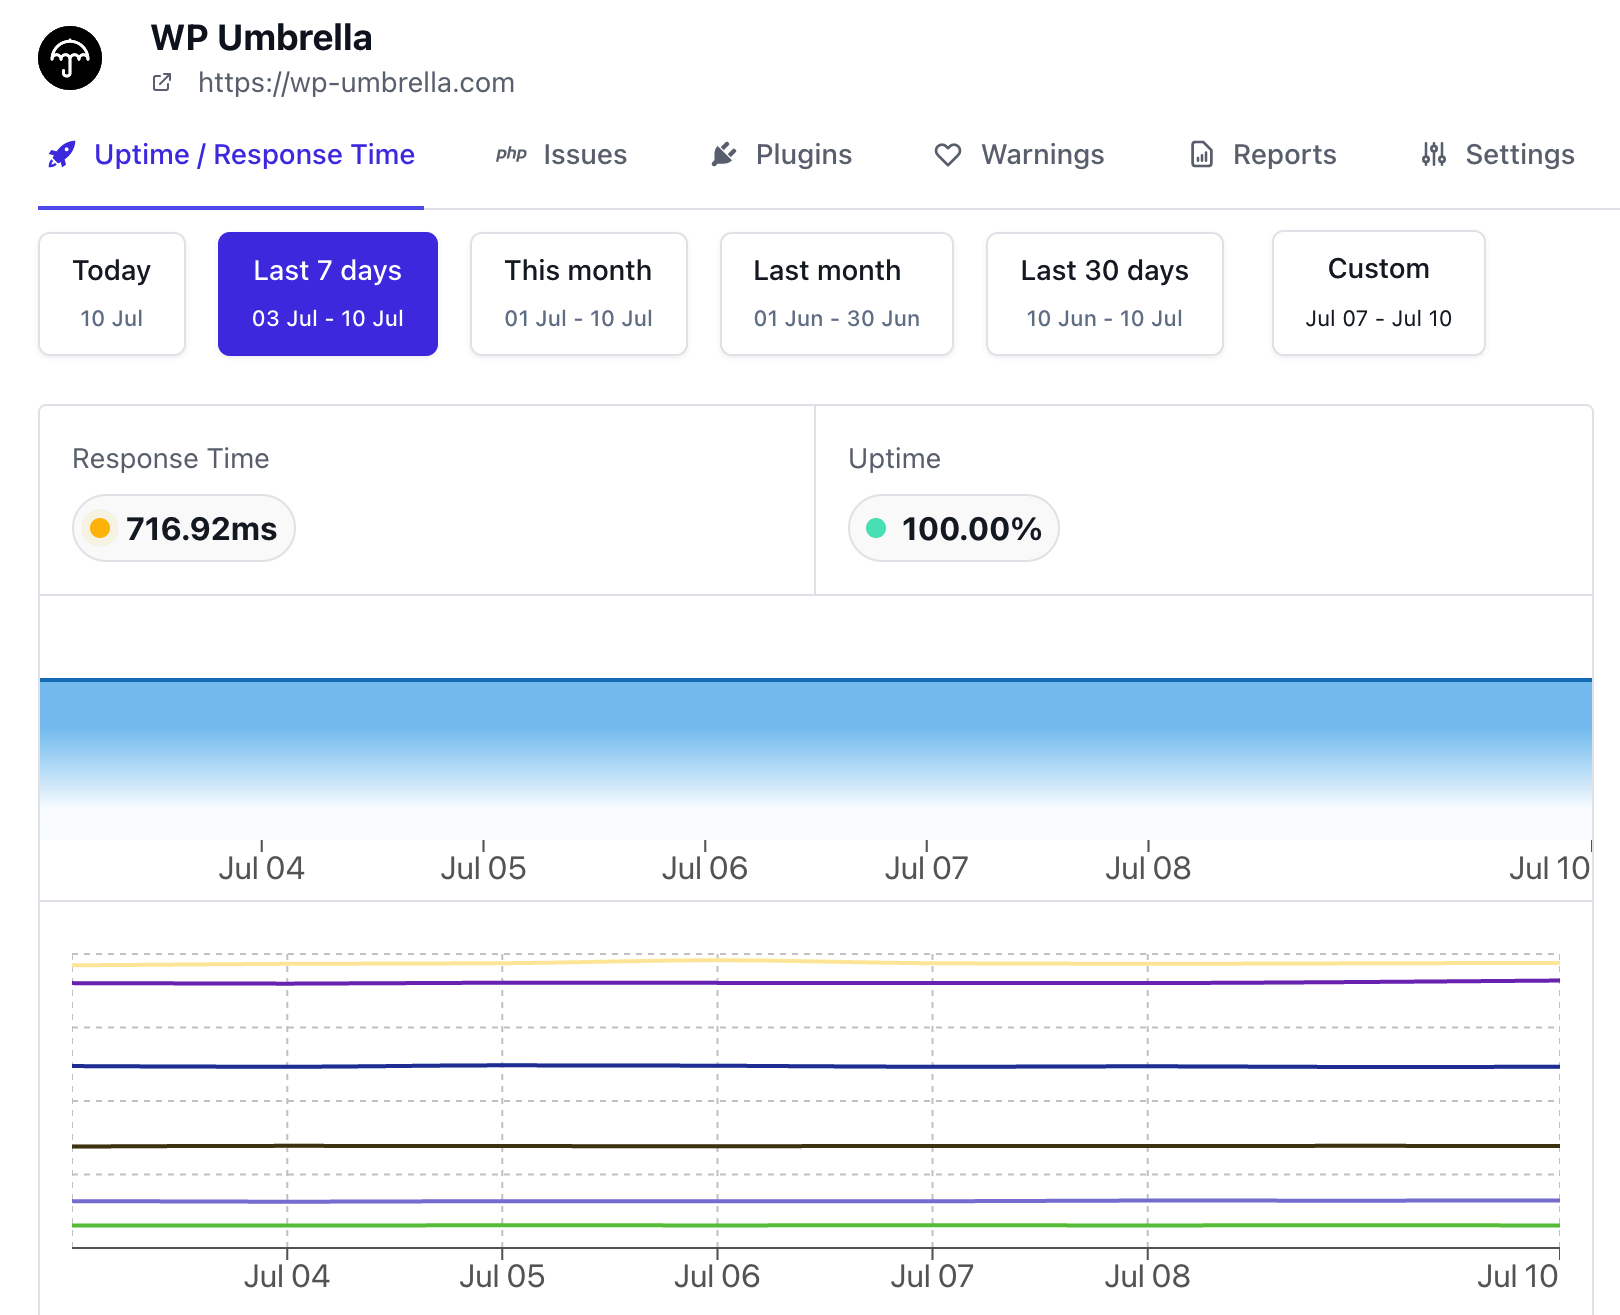Open the https://wp-umbrella.com link
1620x1315 pixels.
[x=356, y=82]
